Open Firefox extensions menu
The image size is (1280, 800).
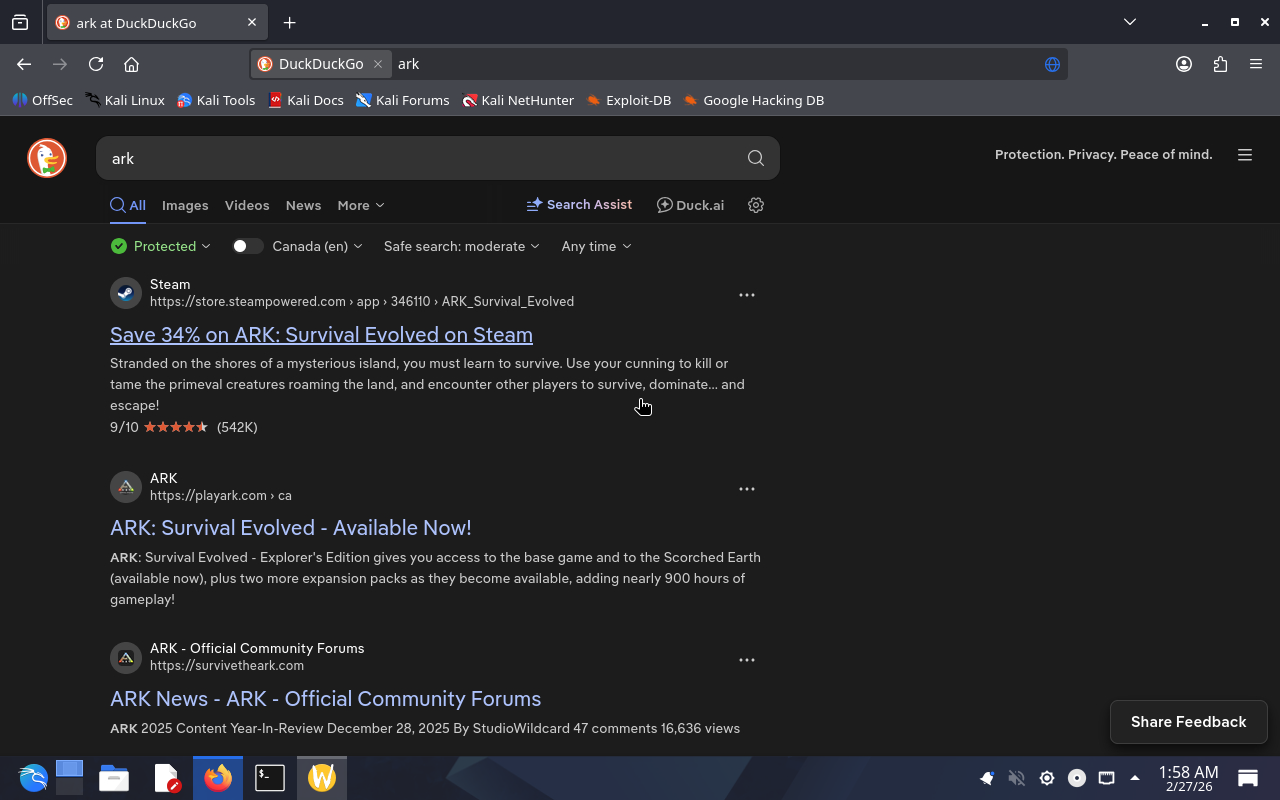pos(1220,64)
